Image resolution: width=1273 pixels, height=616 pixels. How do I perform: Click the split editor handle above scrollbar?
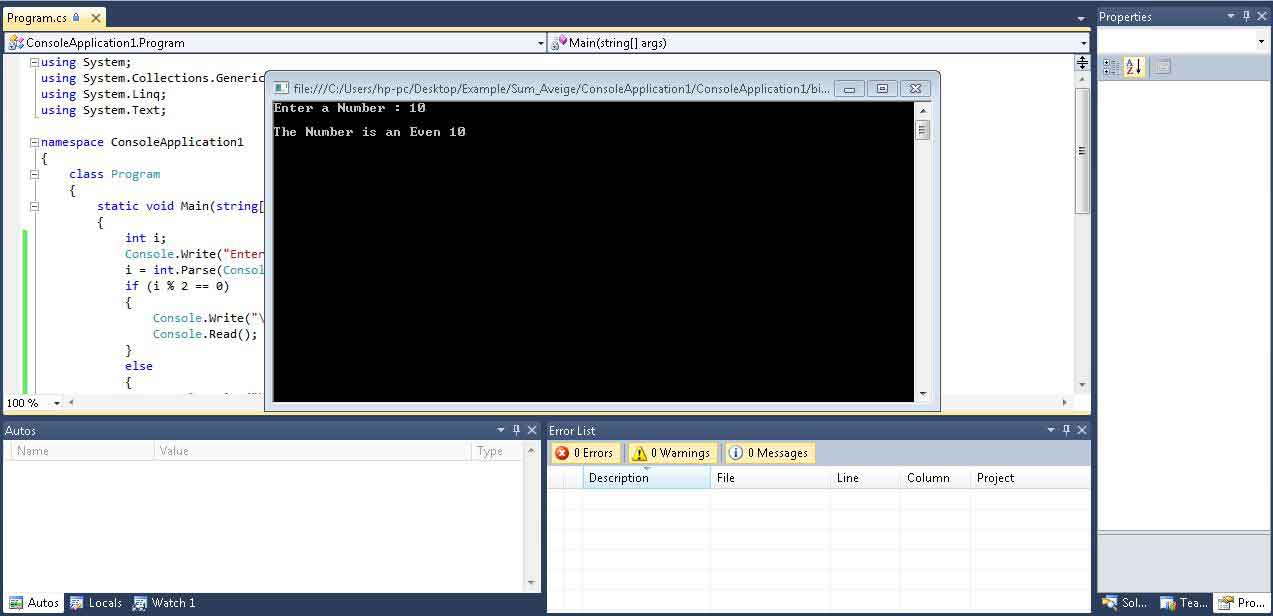(1082, 62)
